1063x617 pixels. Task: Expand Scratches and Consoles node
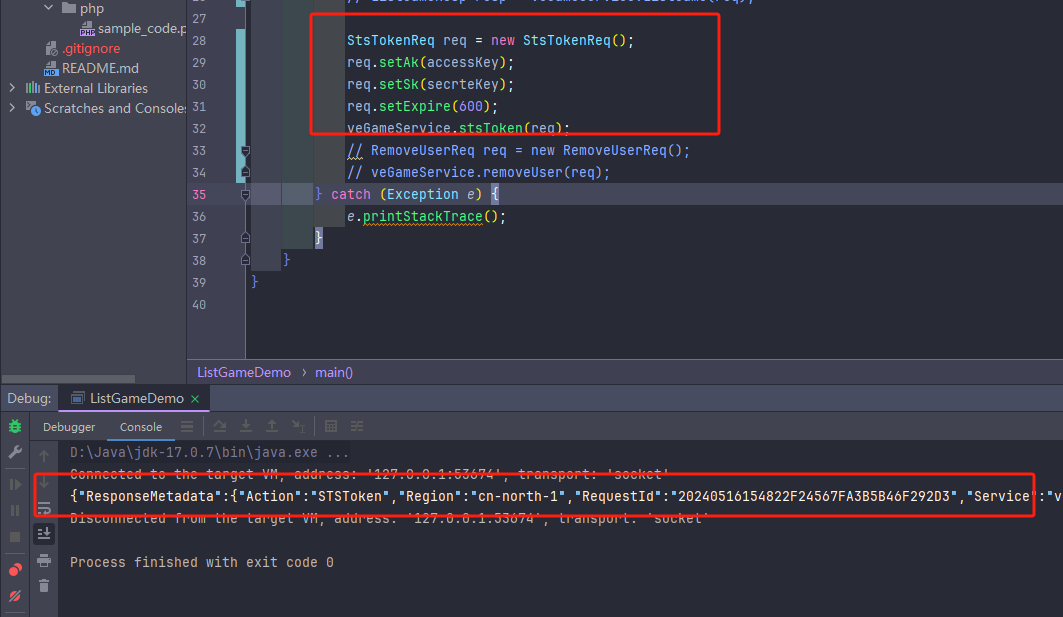(x=12, y=108)
